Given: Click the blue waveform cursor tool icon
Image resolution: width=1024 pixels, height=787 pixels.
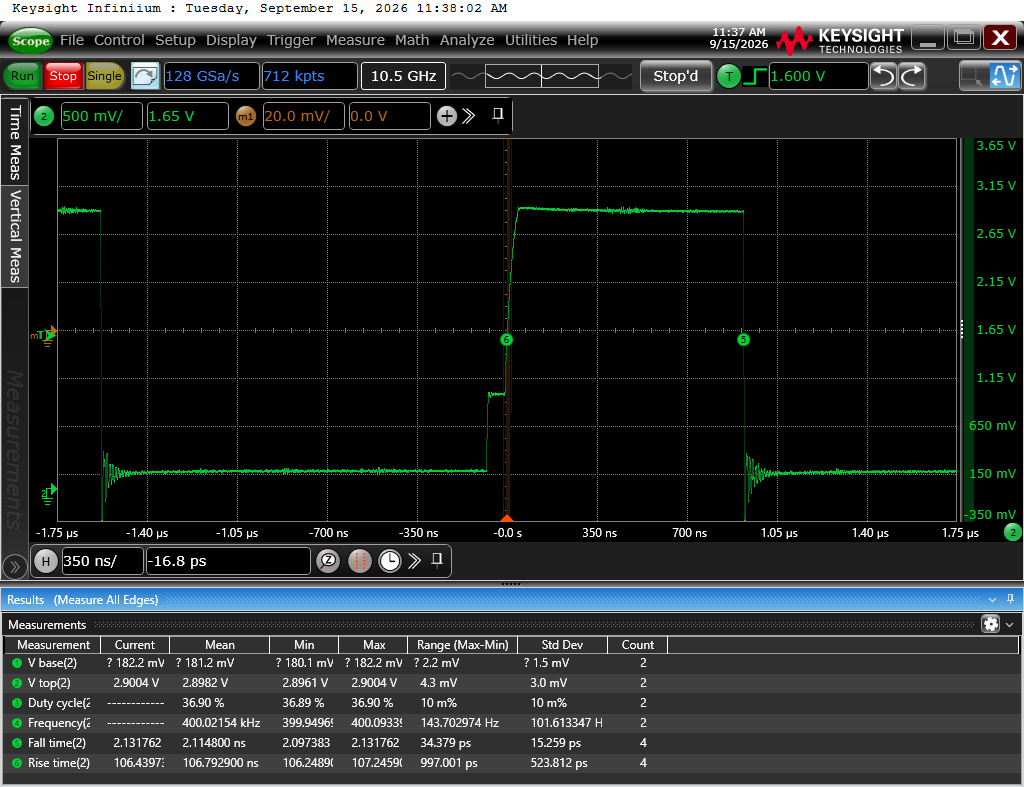Looking at the screenshot, I should coord(1004,76).
